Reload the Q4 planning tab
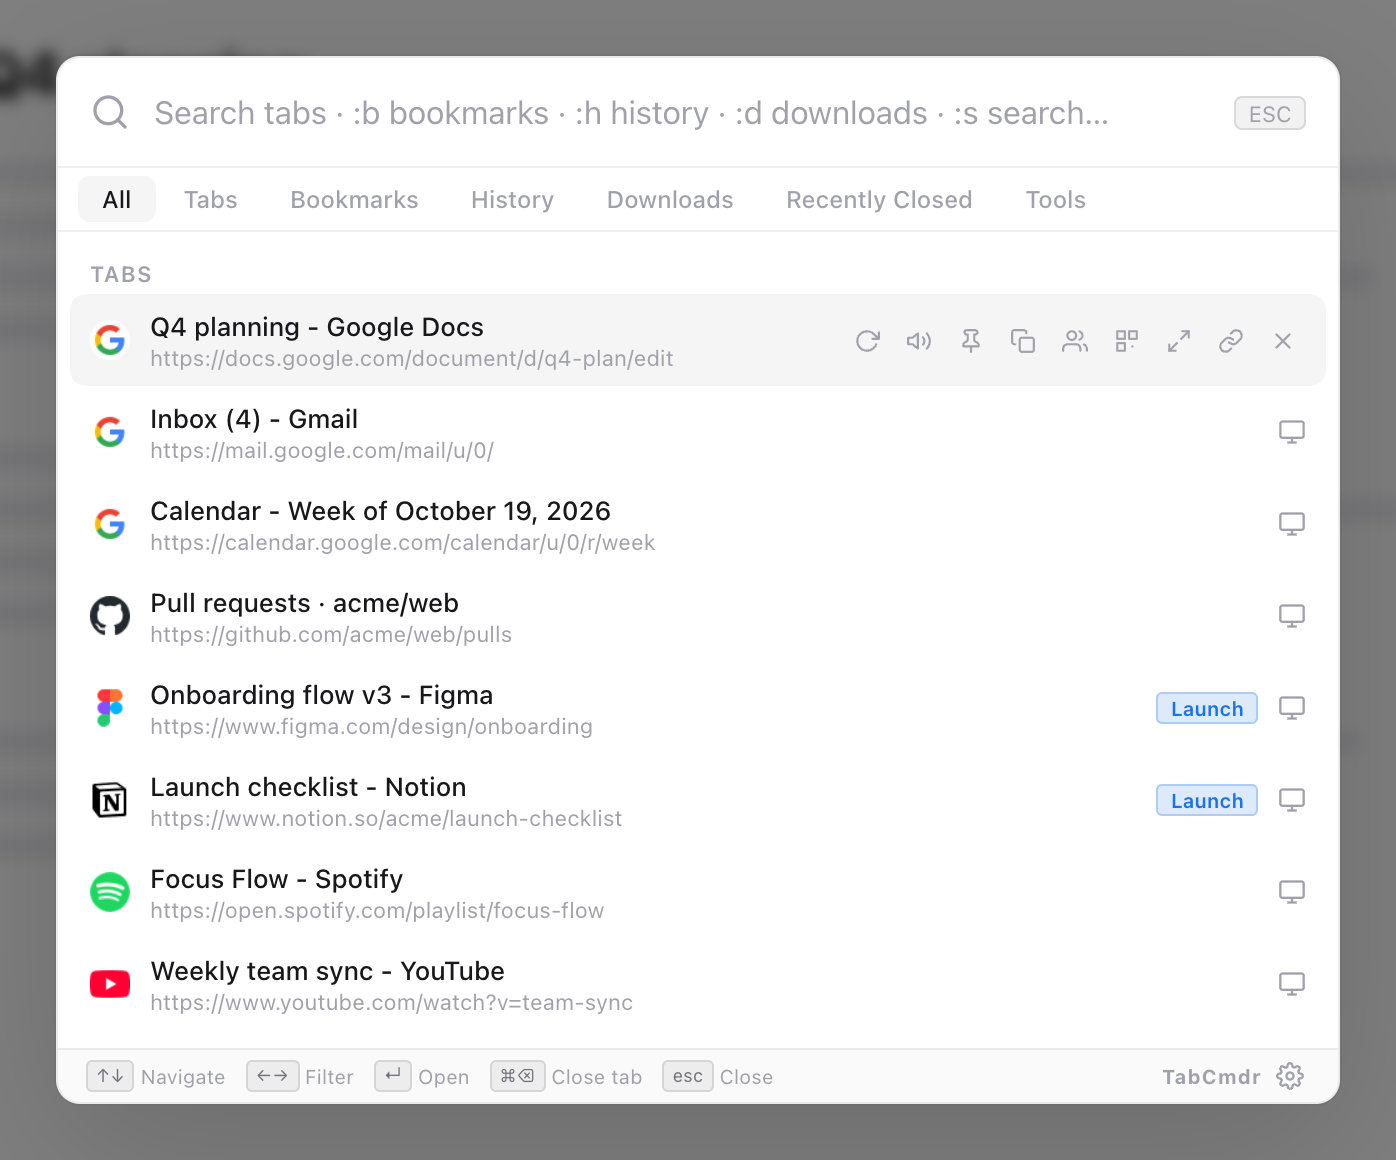Image resolution: width=1396 pixels, height=1160 pixels. tap(868, 341)
